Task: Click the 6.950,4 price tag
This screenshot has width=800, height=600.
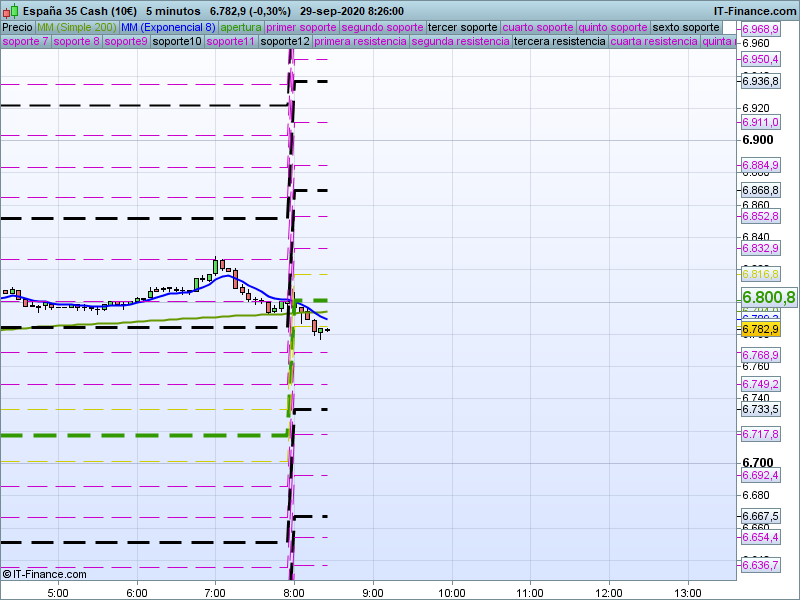Action: [x=760, y=59]
